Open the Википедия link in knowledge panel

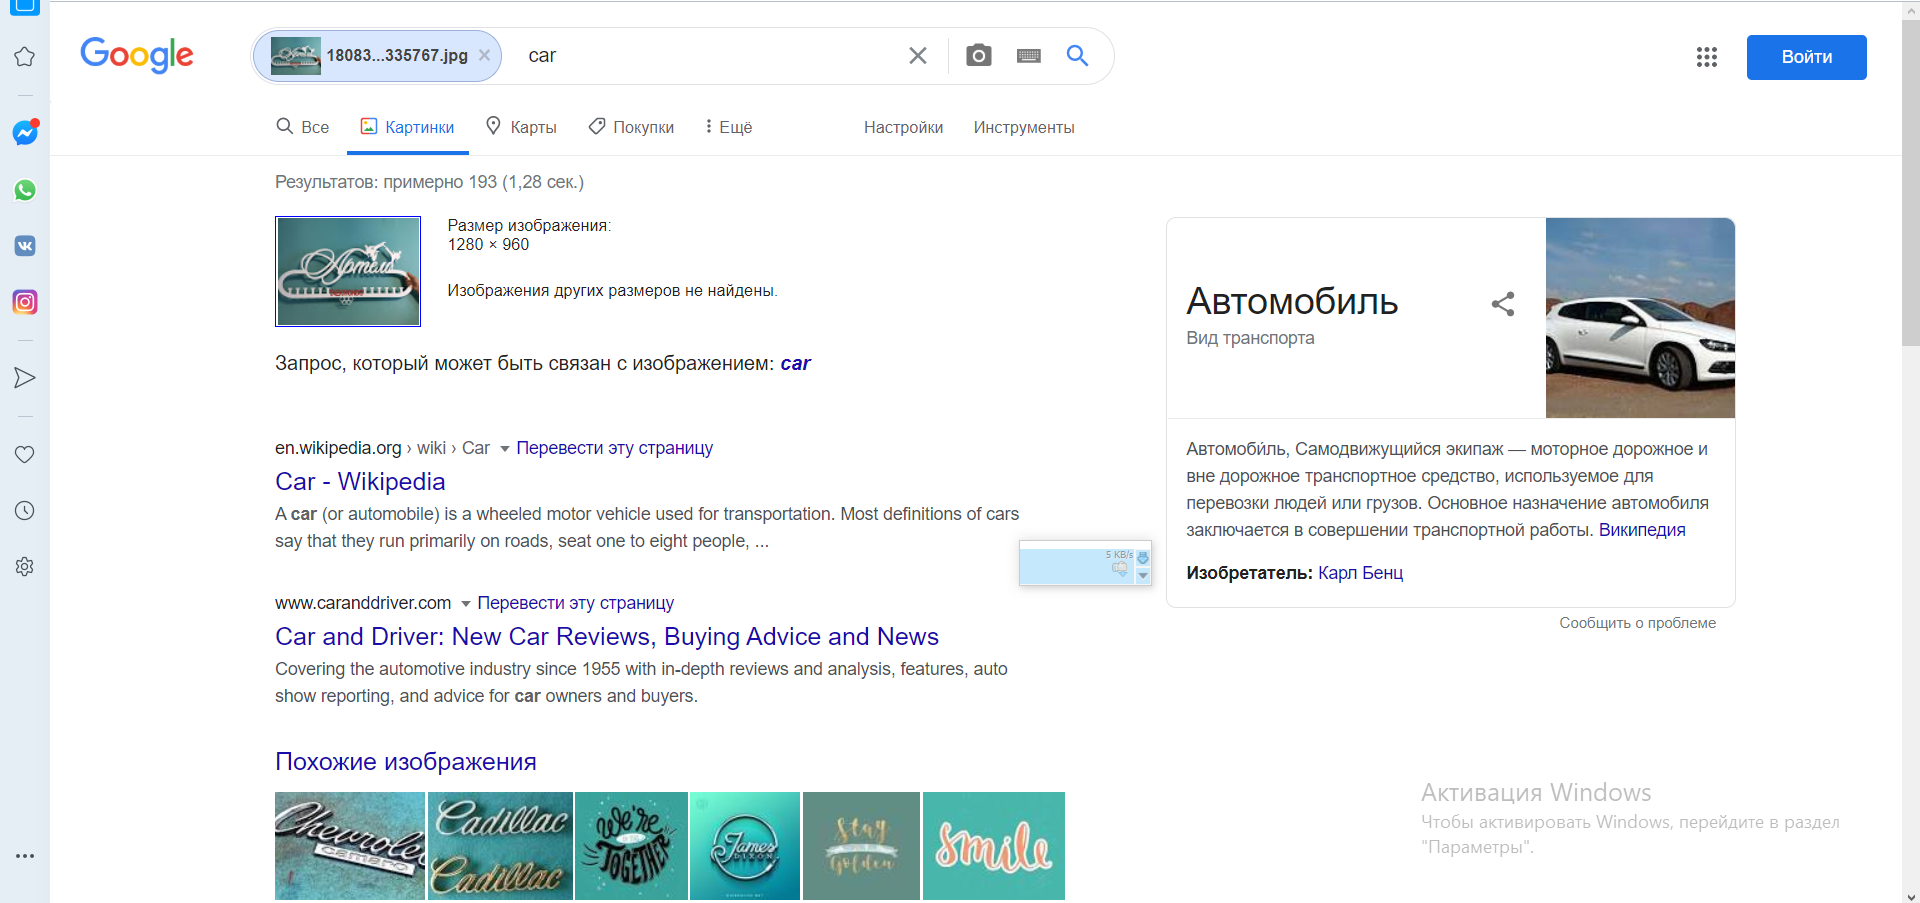pyautogui.click(x=1642, y=530)
